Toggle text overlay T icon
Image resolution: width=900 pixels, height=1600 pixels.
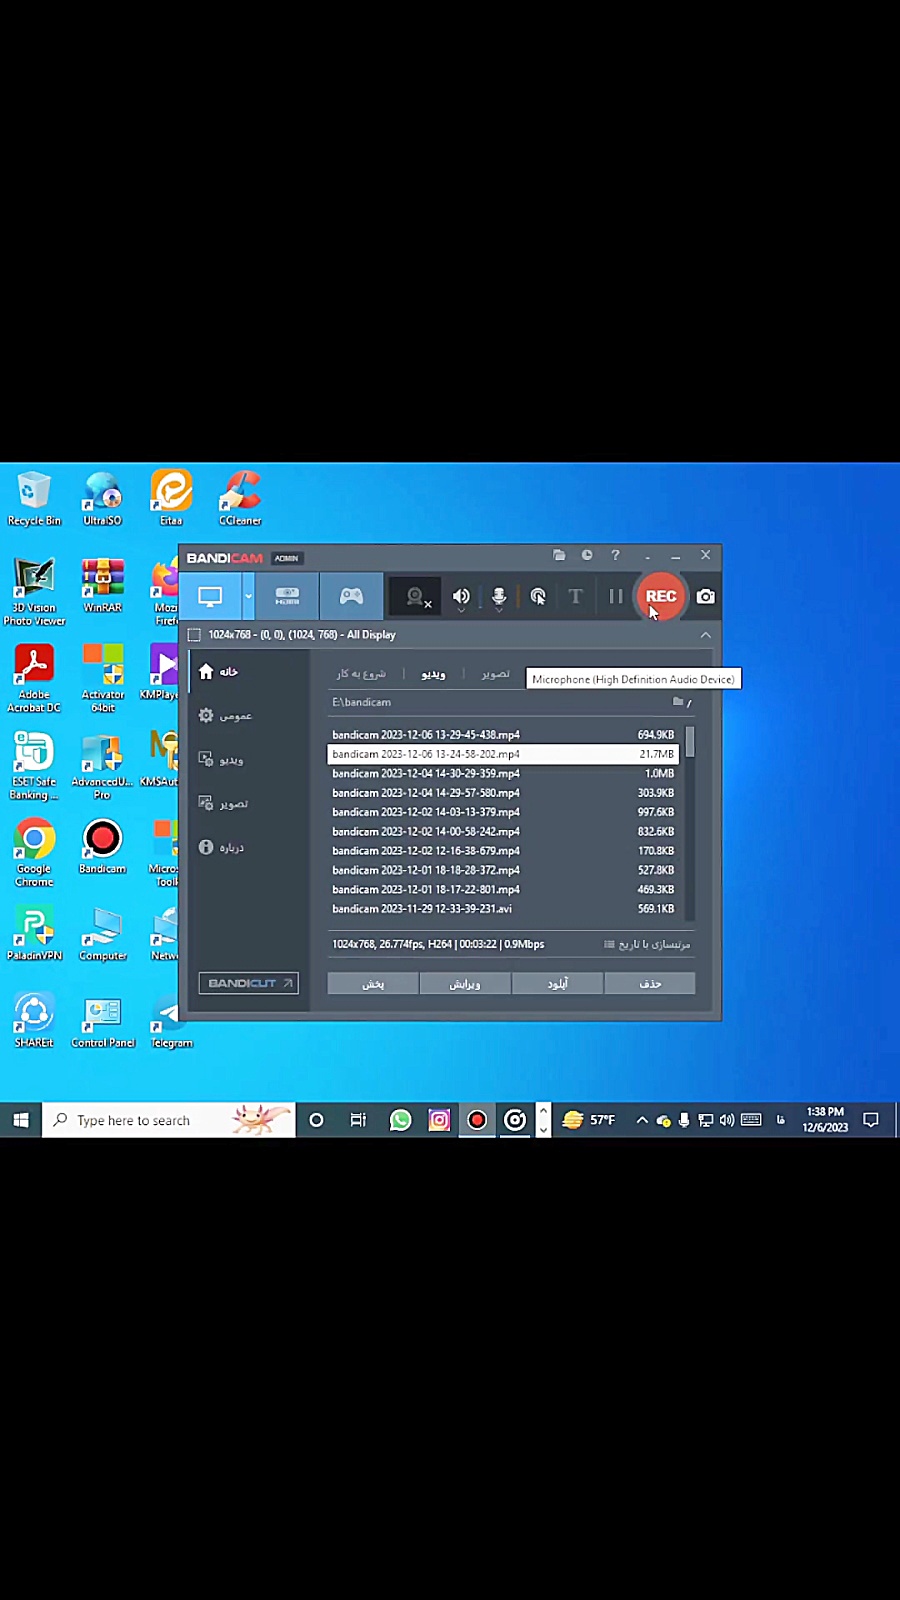pos(575,597)
